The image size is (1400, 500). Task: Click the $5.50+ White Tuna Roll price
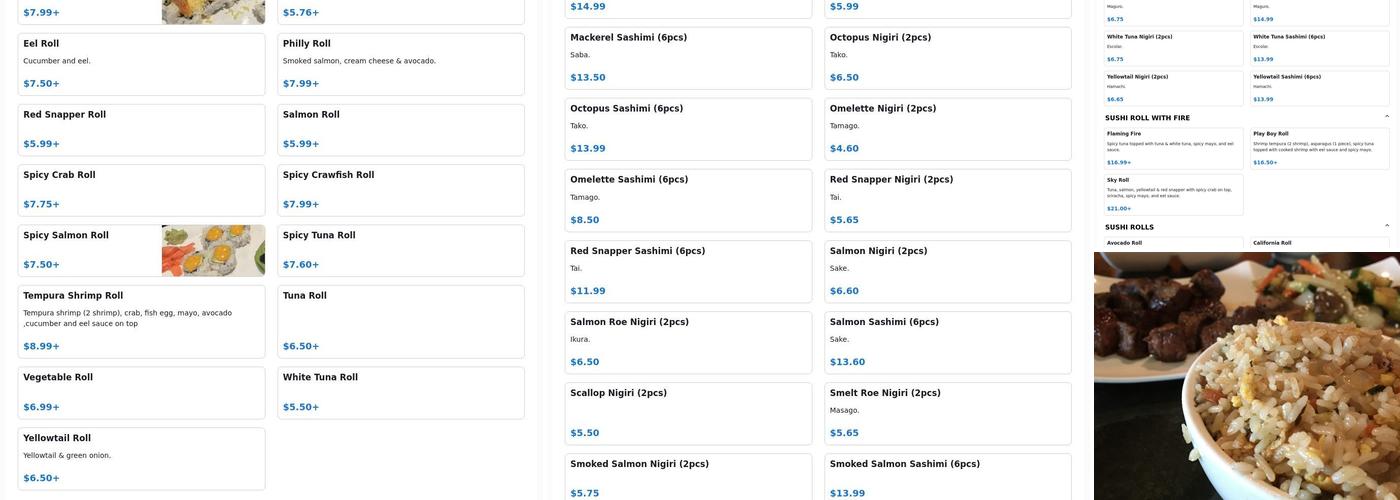301,407
